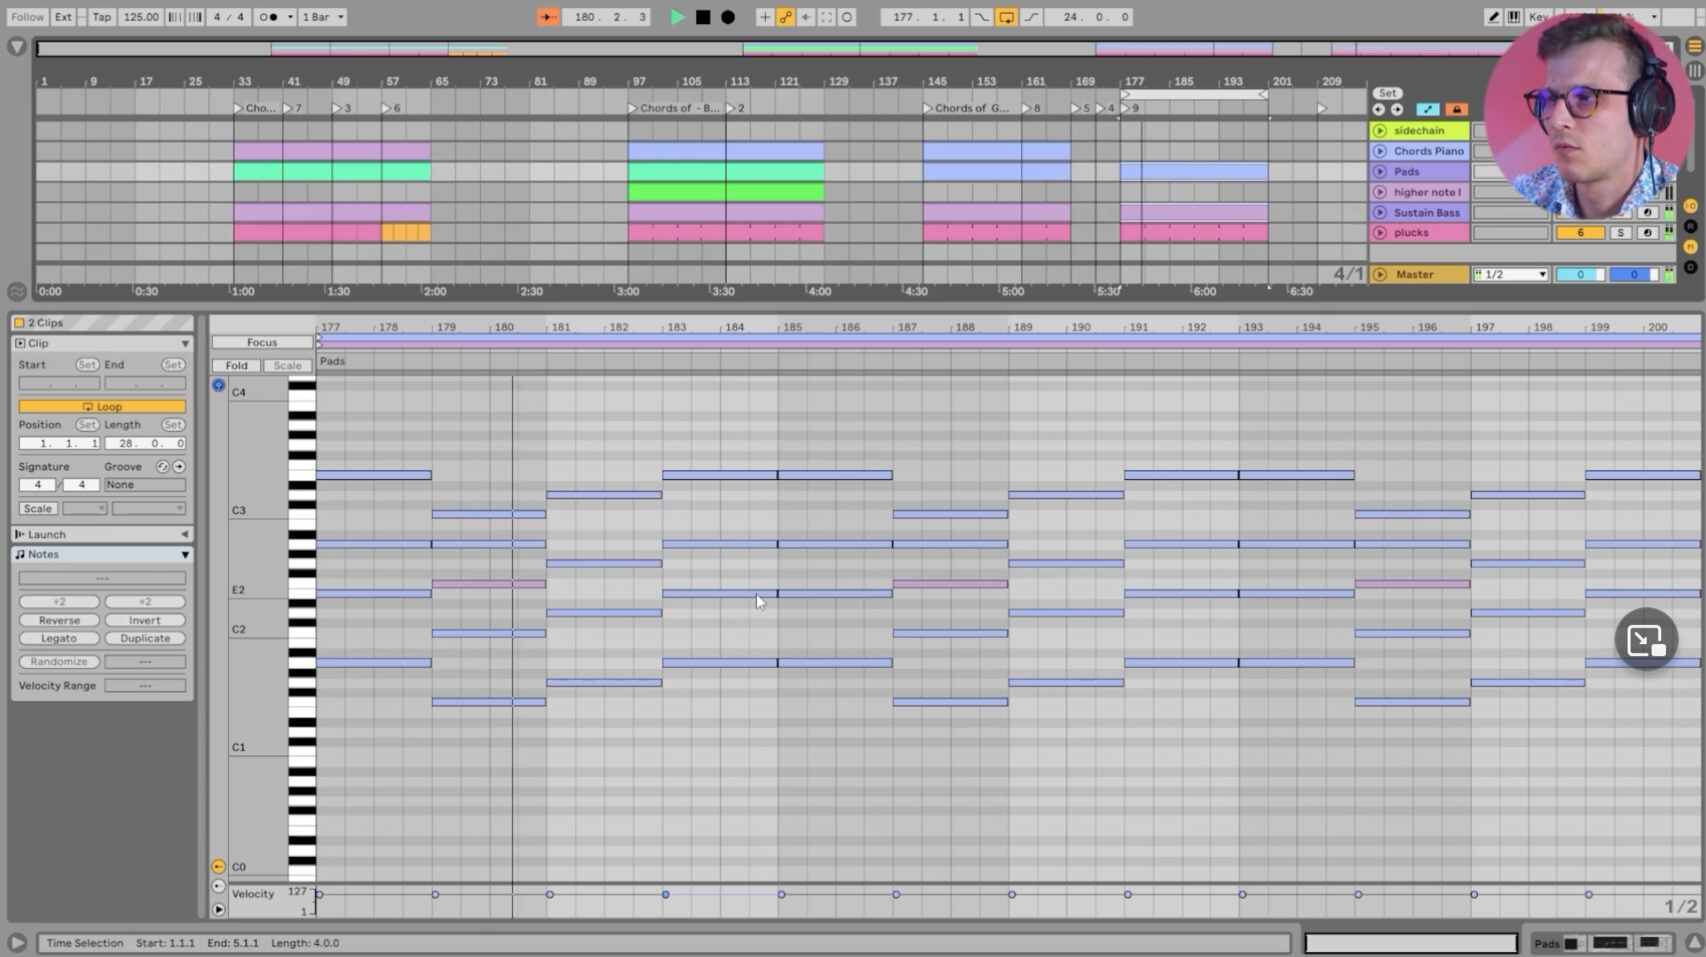Viewport: 1706px width, 957px height.
Task: Toggle the Mixer section show button
Action: click(1691, 247)
